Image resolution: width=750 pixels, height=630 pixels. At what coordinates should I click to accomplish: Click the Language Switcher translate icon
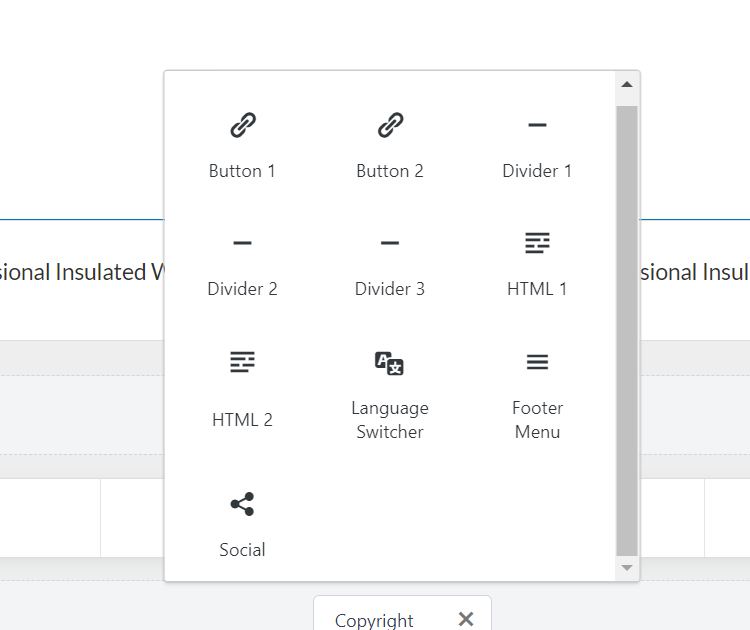tap(389, 362)
